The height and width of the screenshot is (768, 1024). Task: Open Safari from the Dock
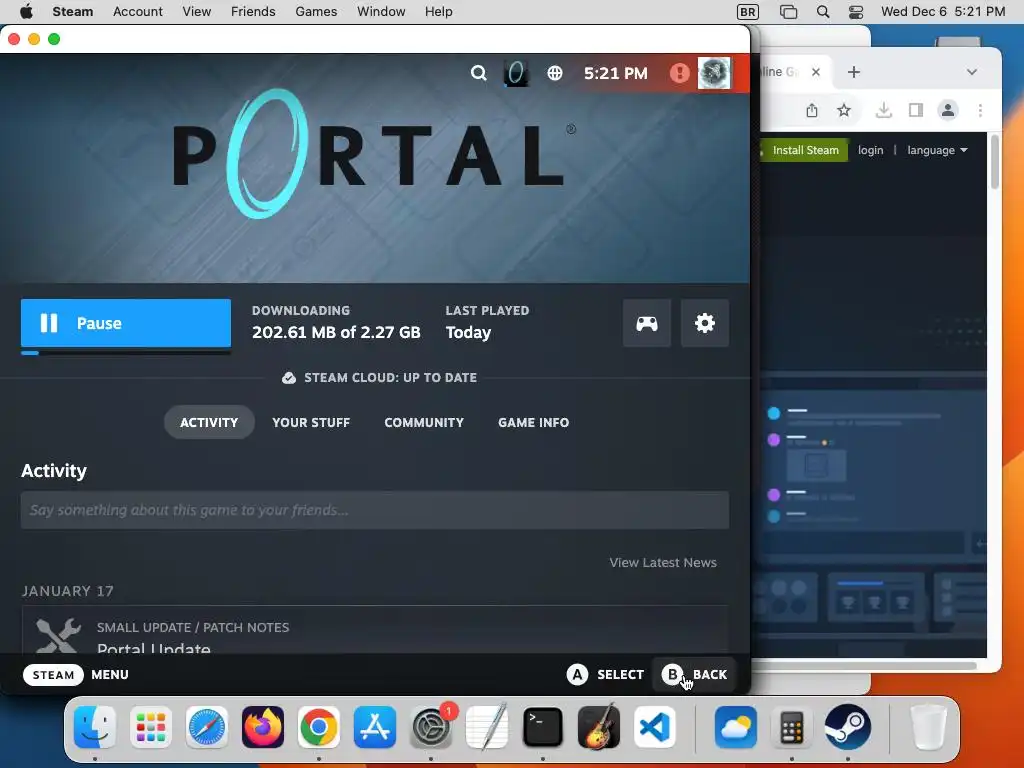(207, 726)
